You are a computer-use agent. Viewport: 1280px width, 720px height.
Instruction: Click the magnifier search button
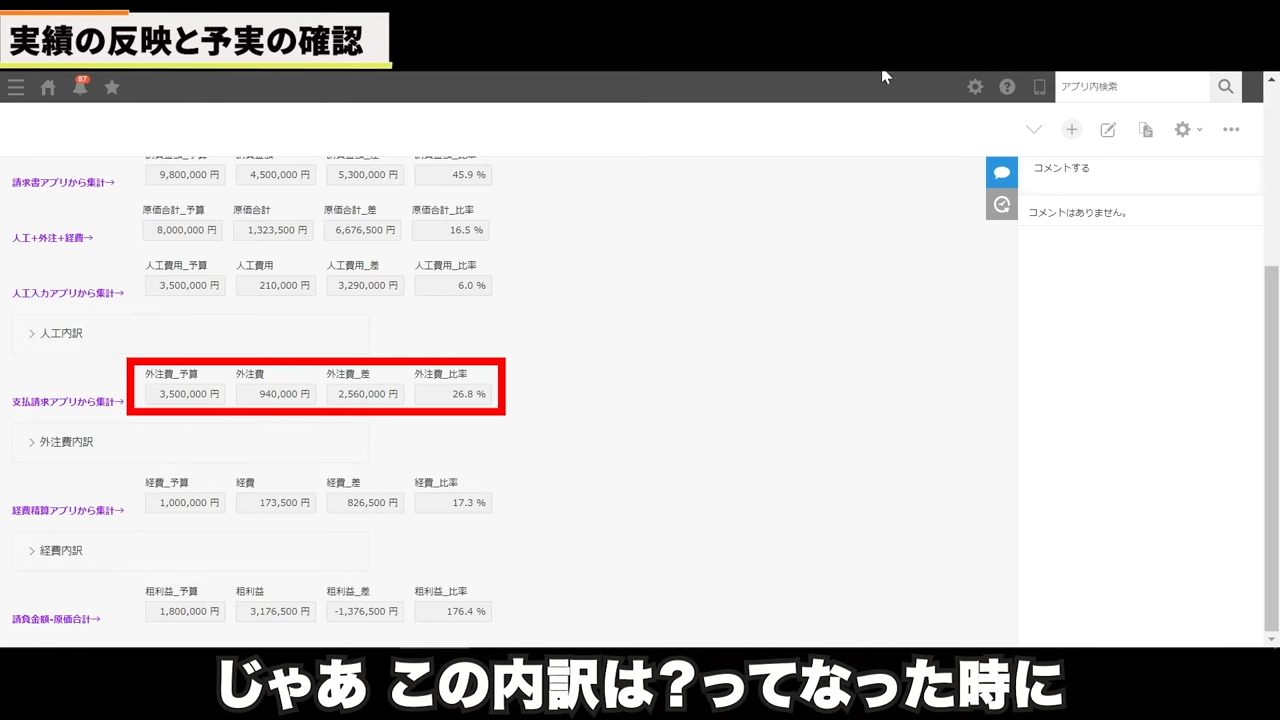1225,87
